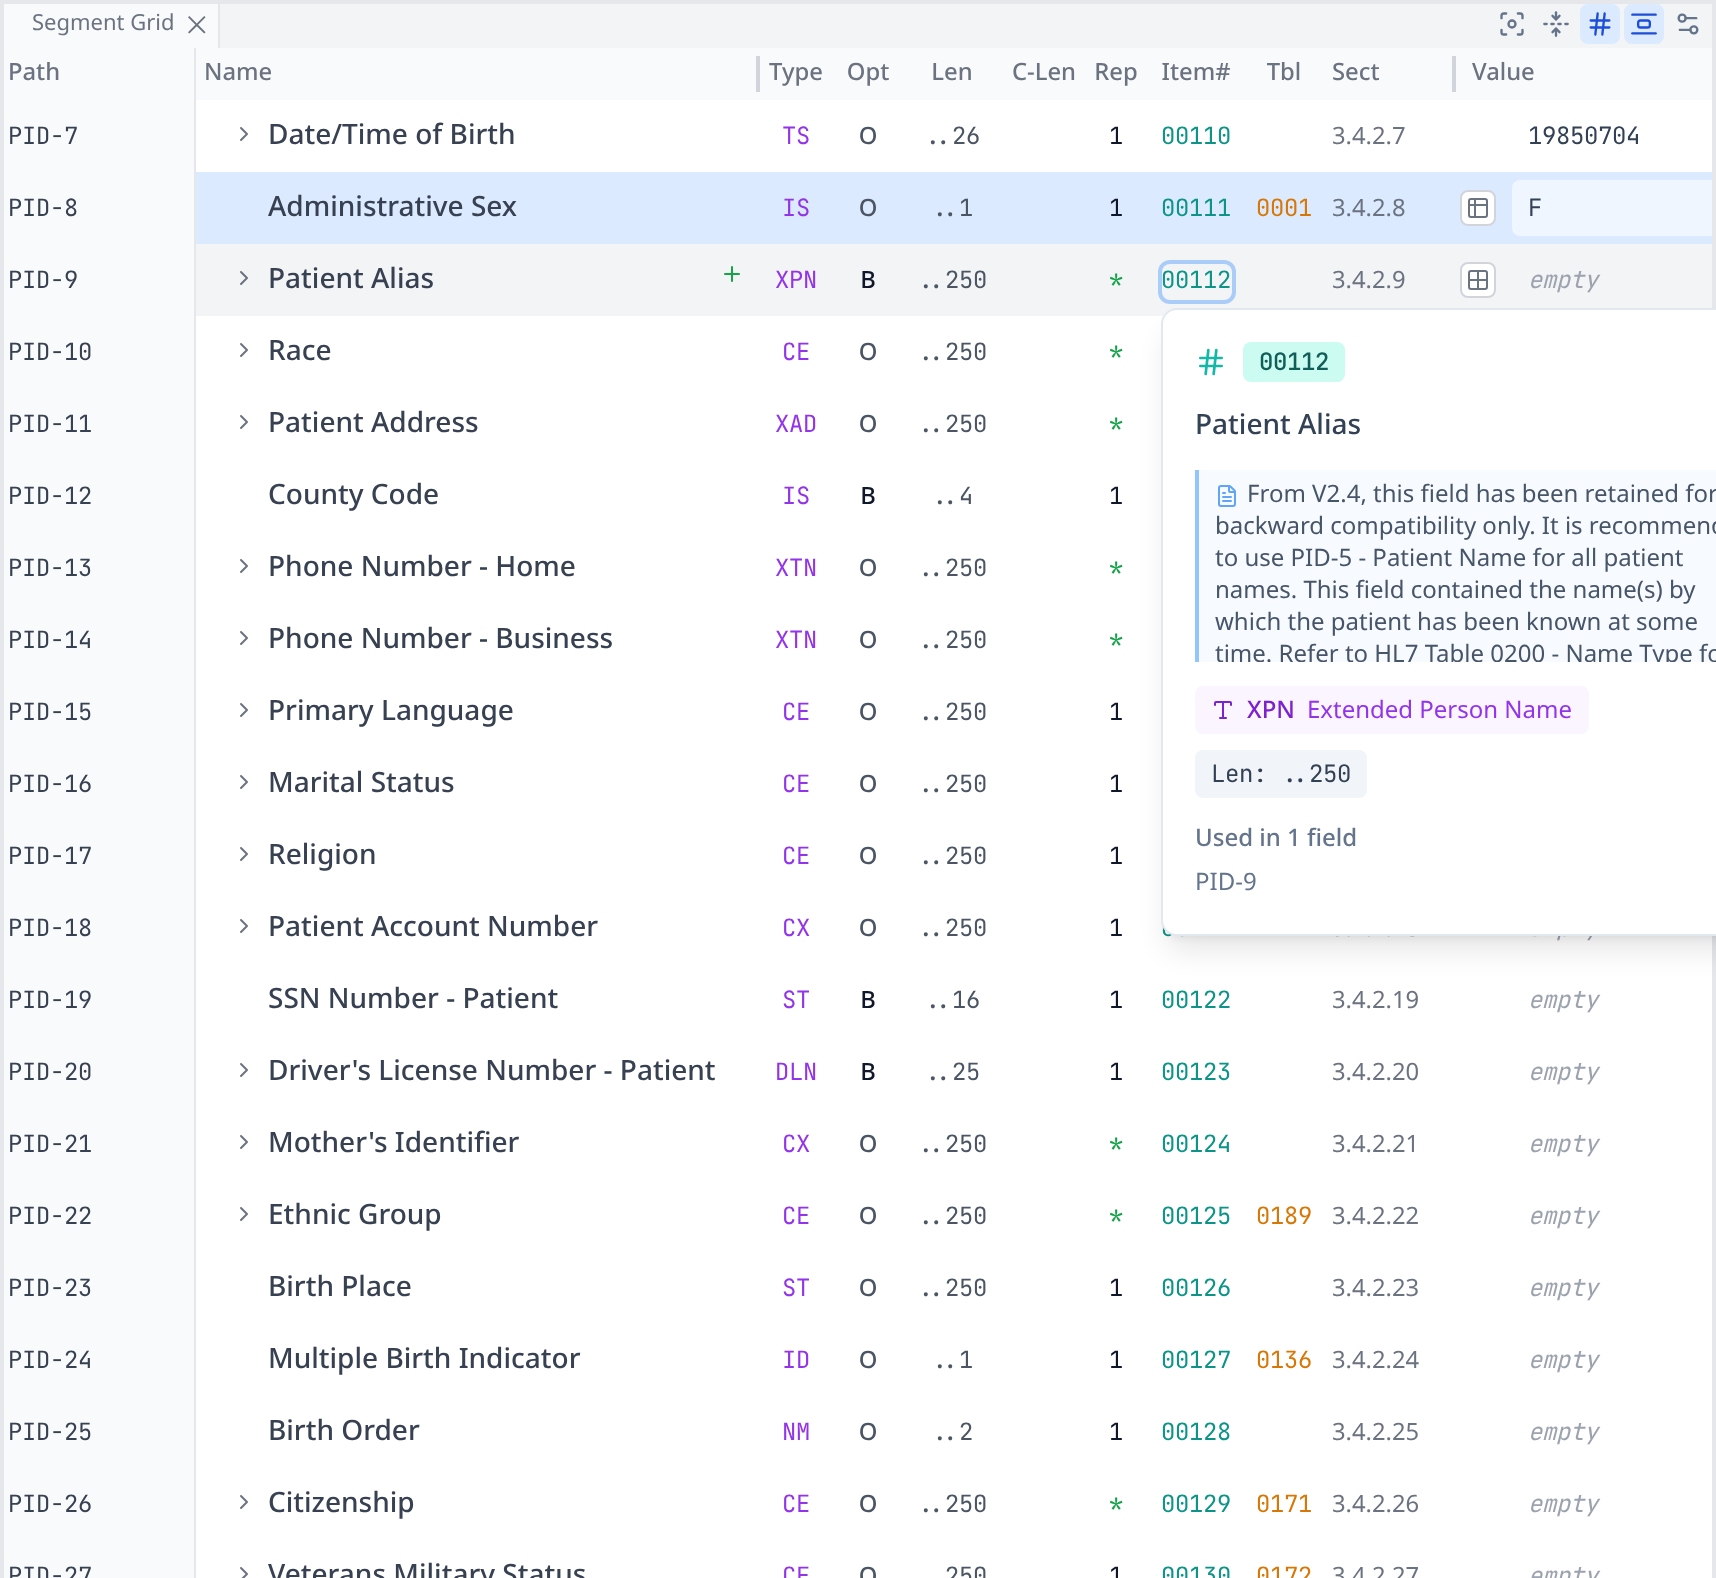Click the XAD type in Patient Address row
1716x1578 pixels.
pyautogui.click(x=796, y=424)
